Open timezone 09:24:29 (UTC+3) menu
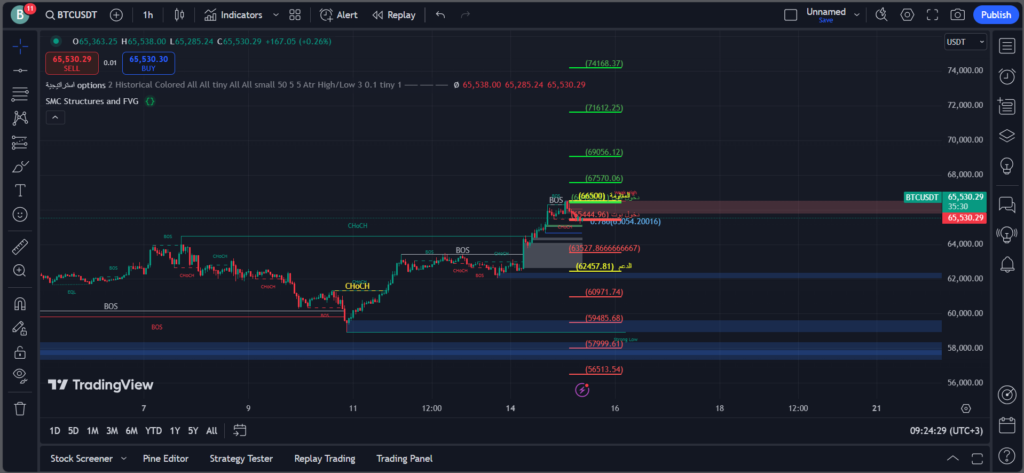 point(946,431)
